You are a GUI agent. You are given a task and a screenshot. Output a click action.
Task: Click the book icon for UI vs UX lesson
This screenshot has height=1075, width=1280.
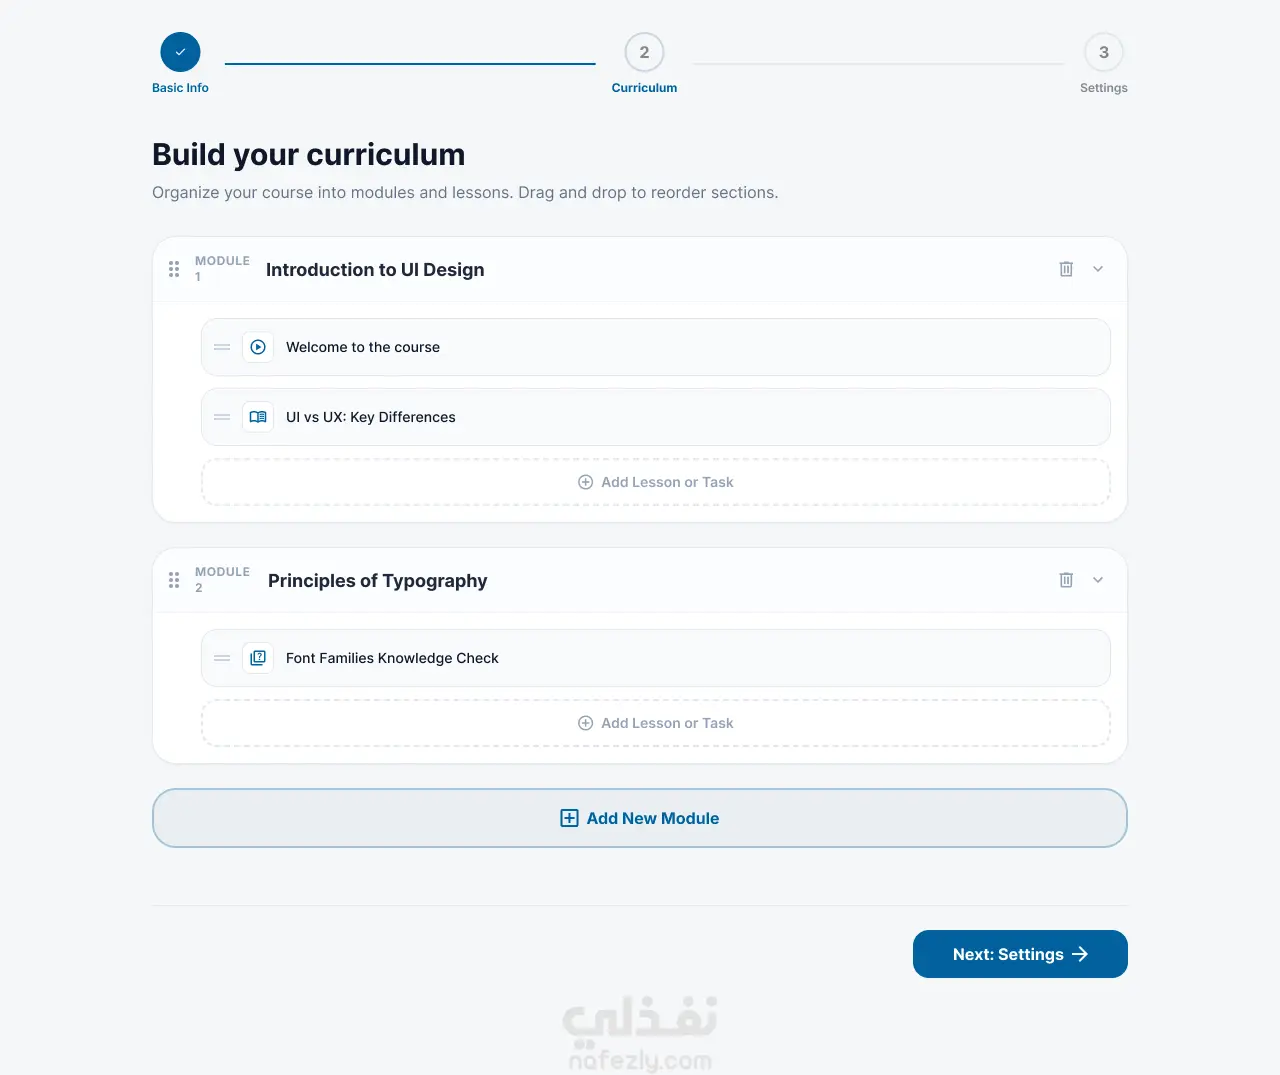pyautogui.click(x=258, y=417)
